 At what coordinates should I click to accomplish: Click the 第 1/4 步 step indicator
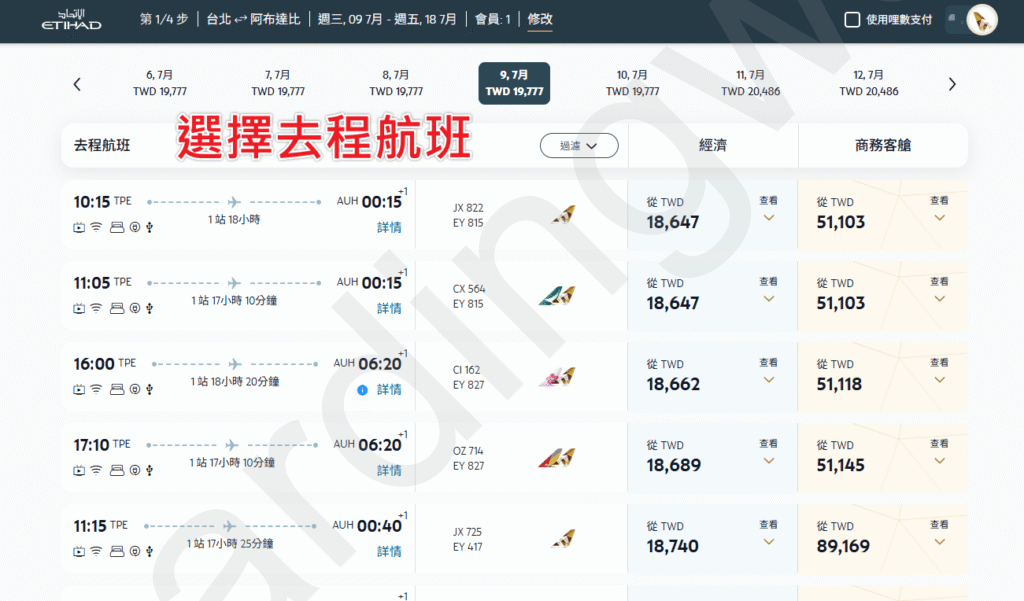point(164,20)
